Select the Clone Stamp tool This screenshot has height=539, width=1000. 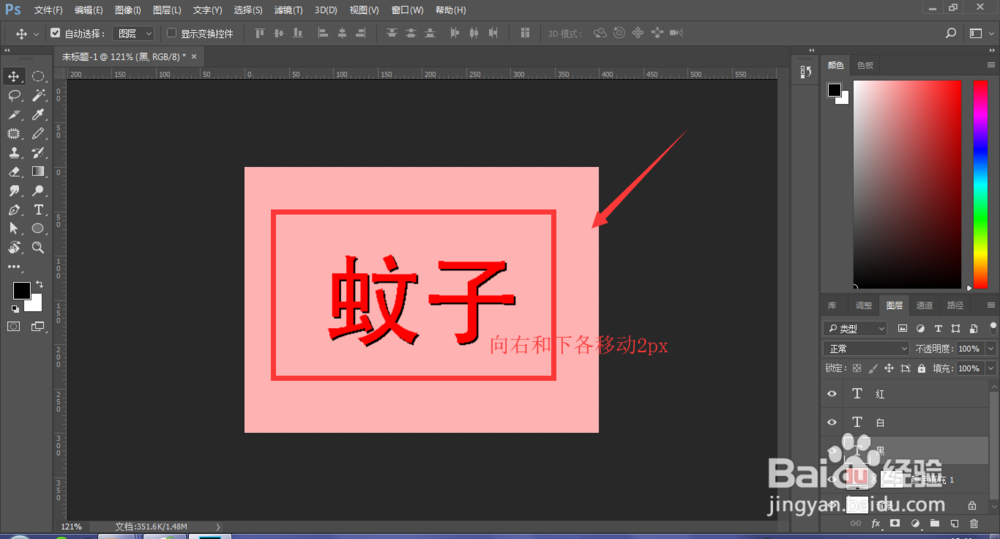[13, 152]
